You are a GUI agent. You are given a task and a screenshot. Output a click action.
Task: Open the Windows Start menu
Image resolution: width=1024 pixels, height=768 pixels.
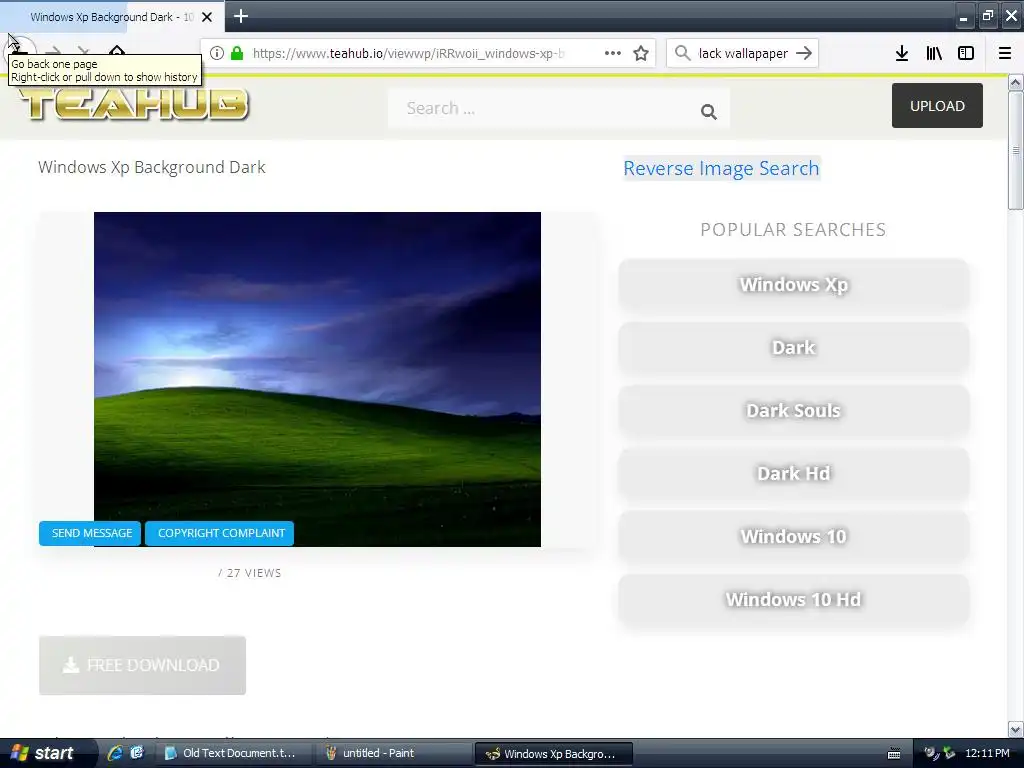click(47, 753)
